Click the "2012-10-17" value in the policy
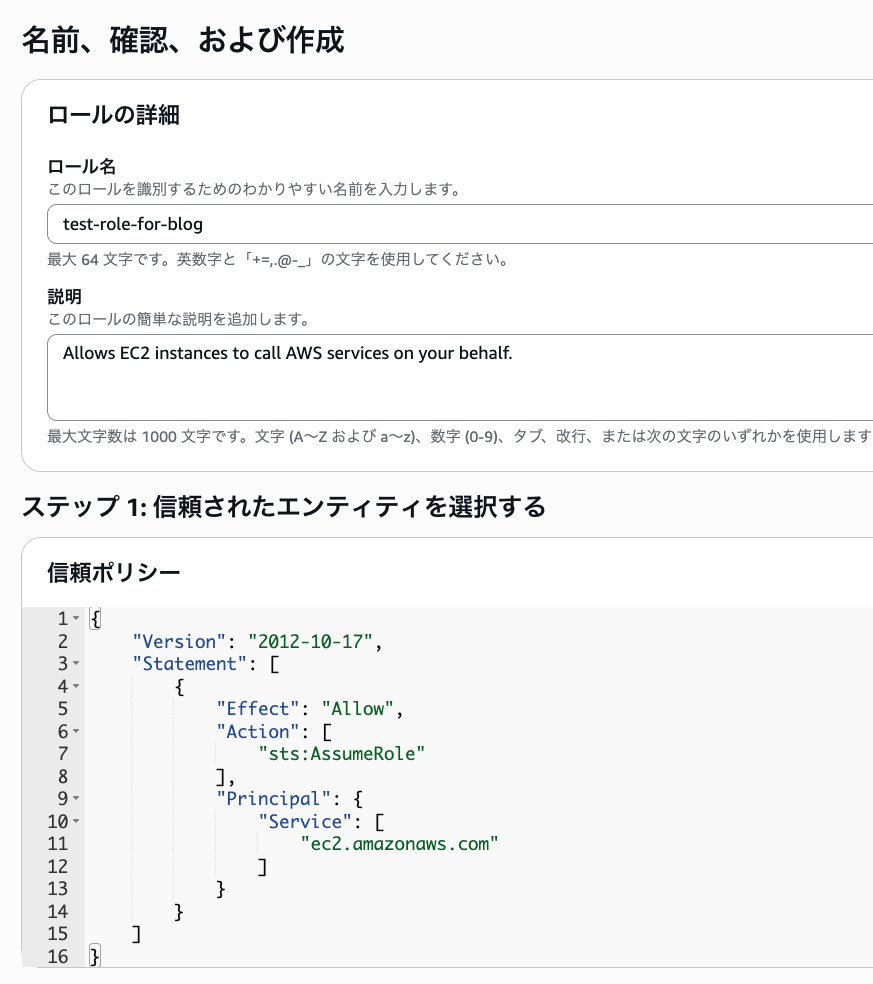This screenshot has width=873, height=984. tap(311, 641)
